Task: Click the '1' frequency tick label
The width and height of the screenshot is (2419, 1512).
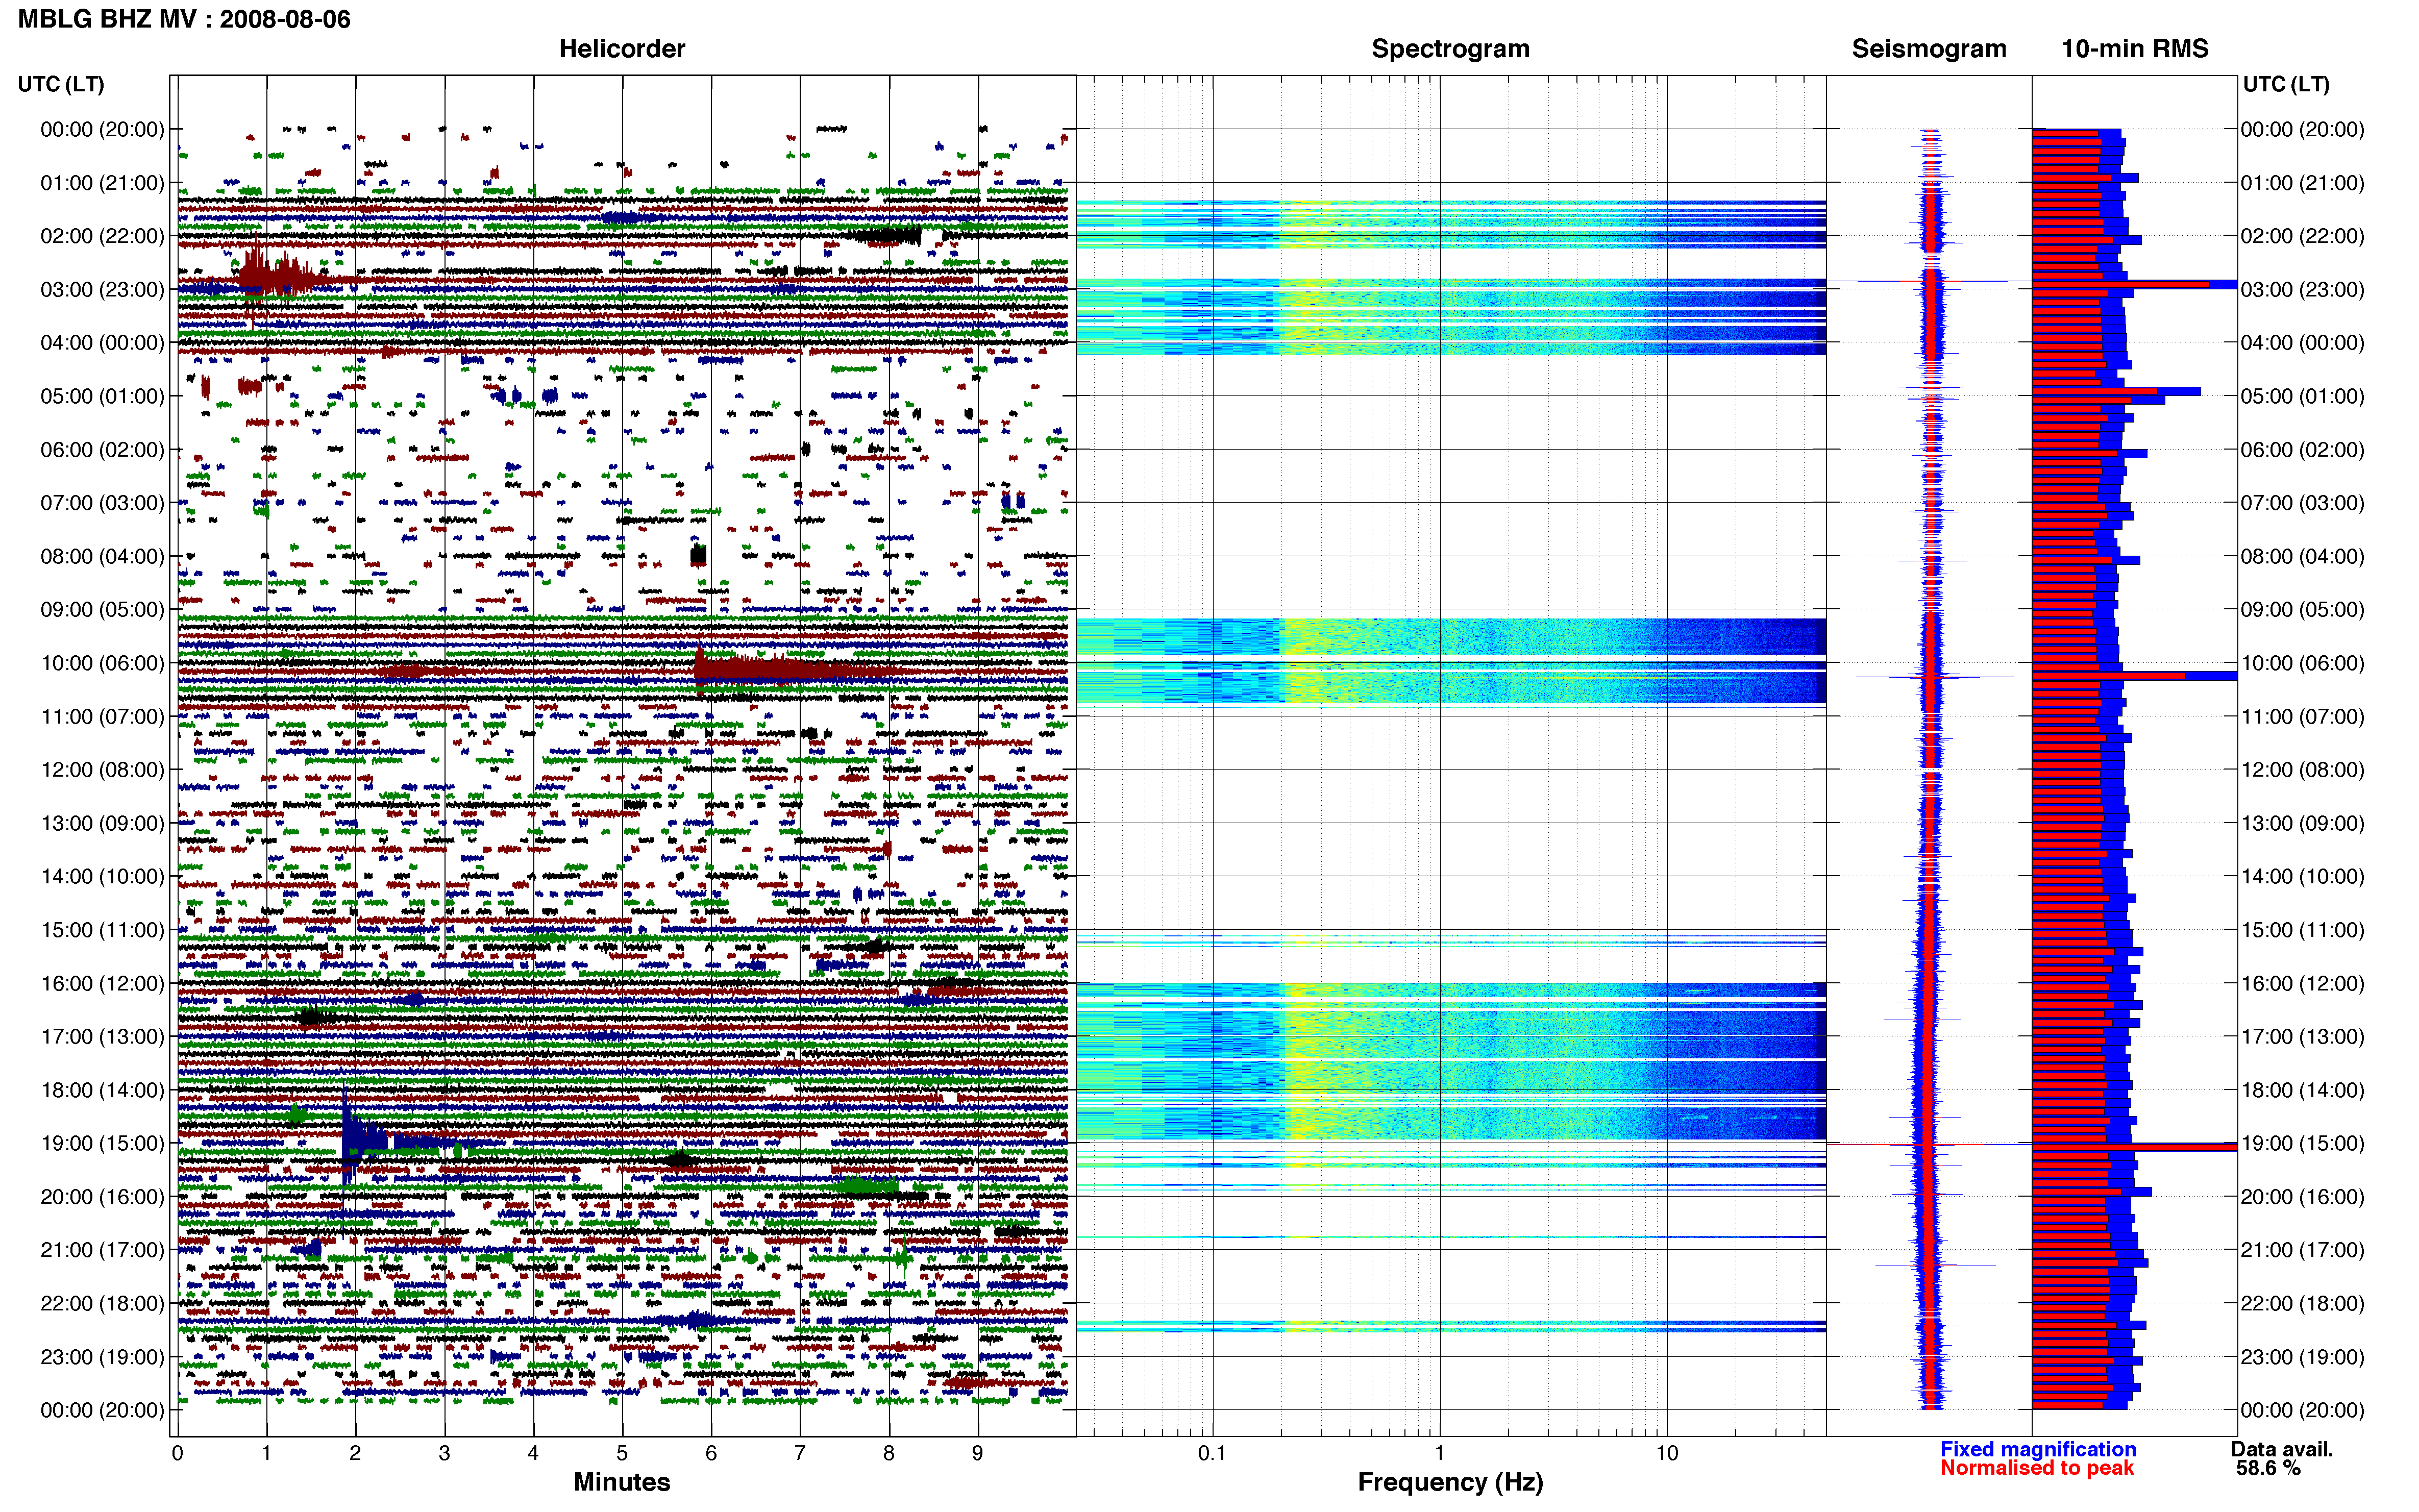Action: (1439, 1453)
